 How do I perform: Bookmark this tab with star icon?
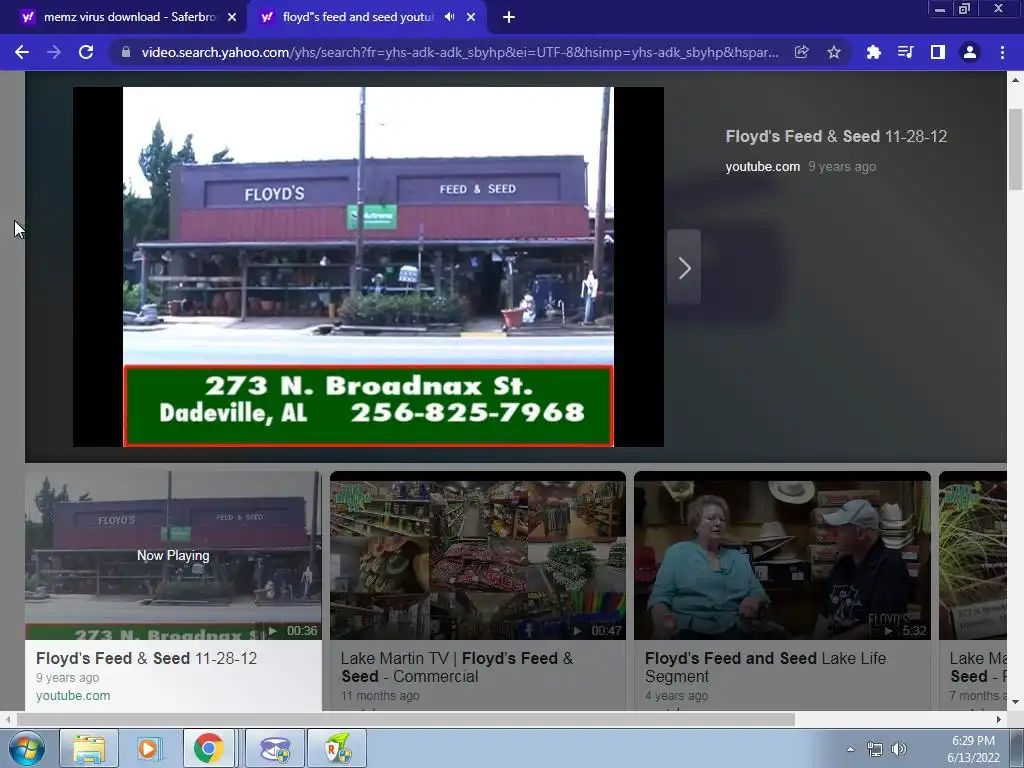click(x=834, y=52)
